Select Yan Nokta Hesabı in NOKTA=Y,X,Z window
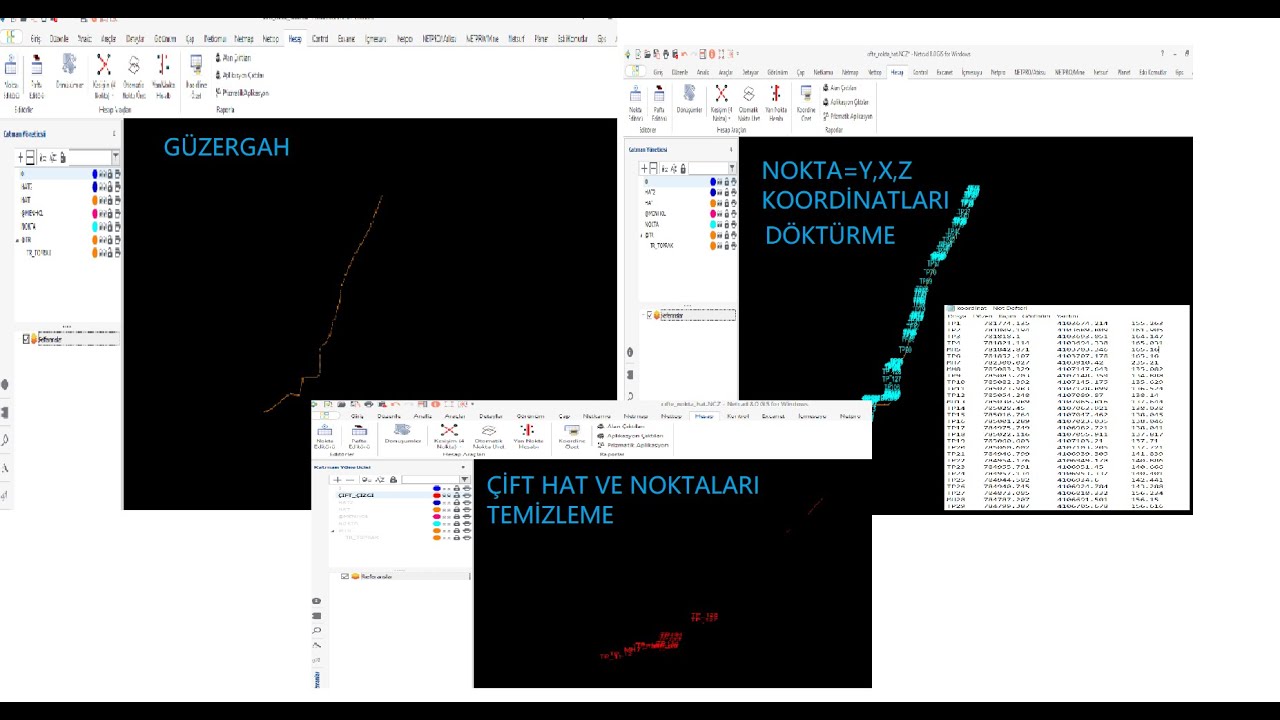1280x720 pixels. point(776,103)
